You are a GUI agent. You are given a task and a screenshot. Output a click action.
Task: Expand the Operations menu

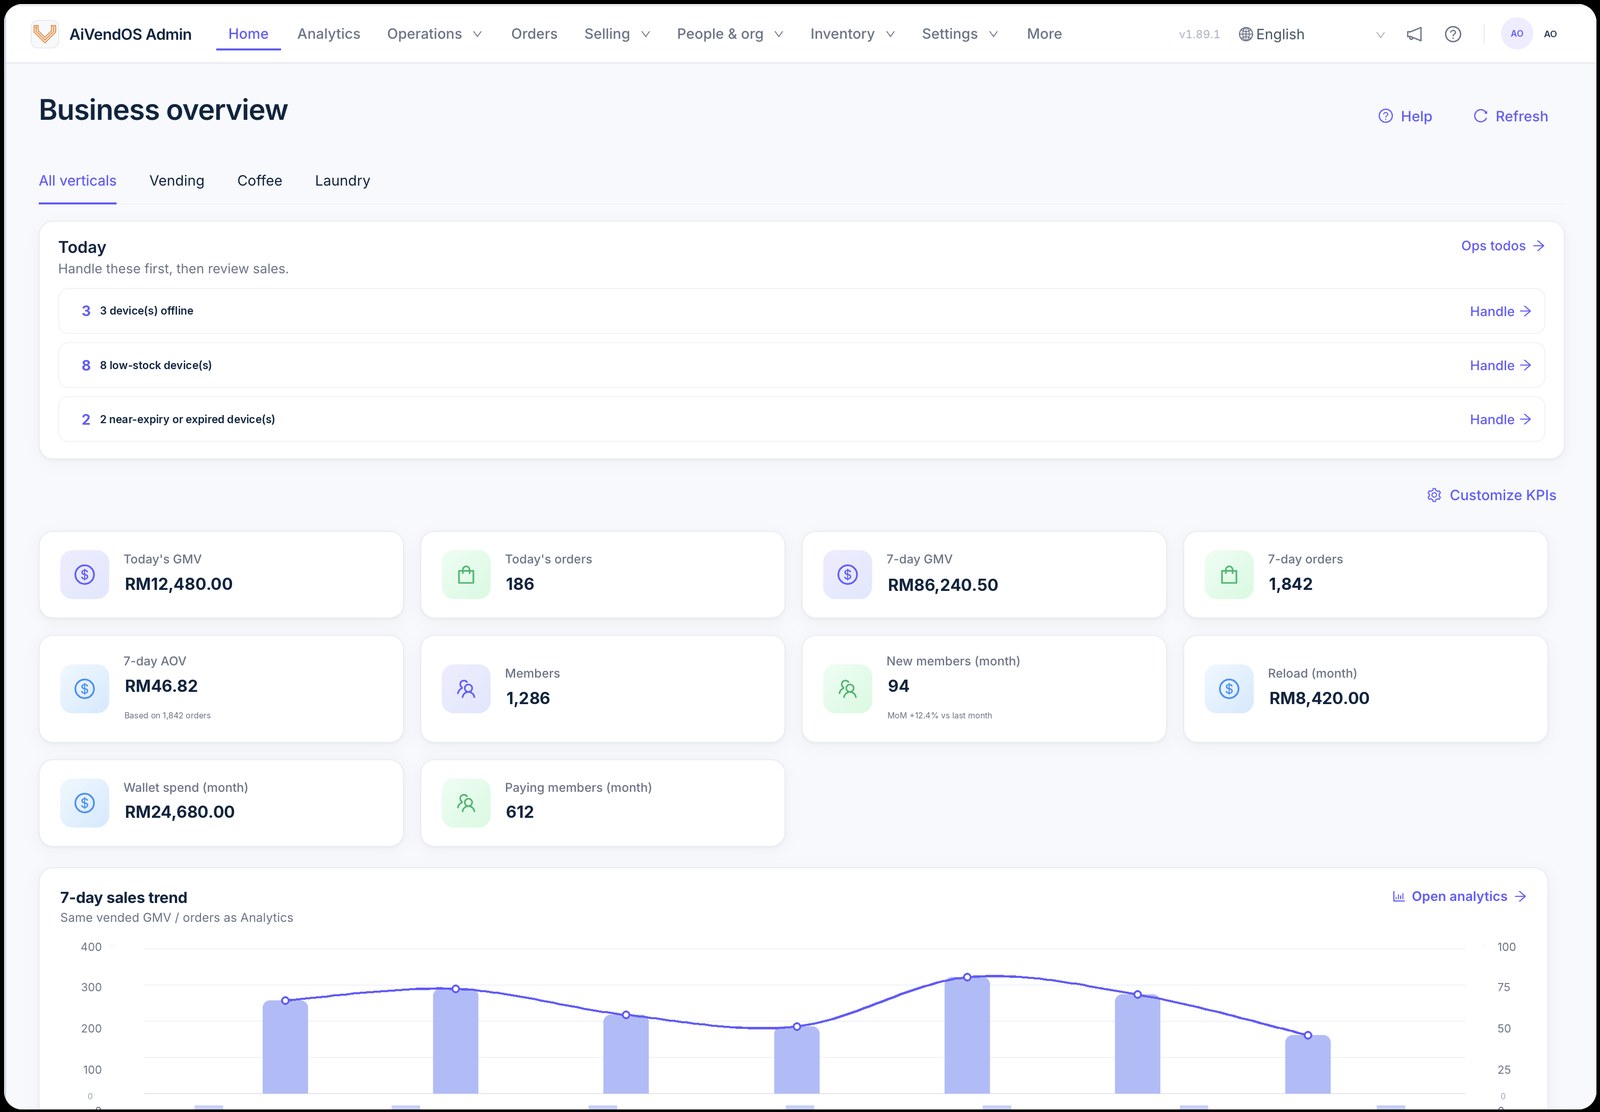(434, 34)
